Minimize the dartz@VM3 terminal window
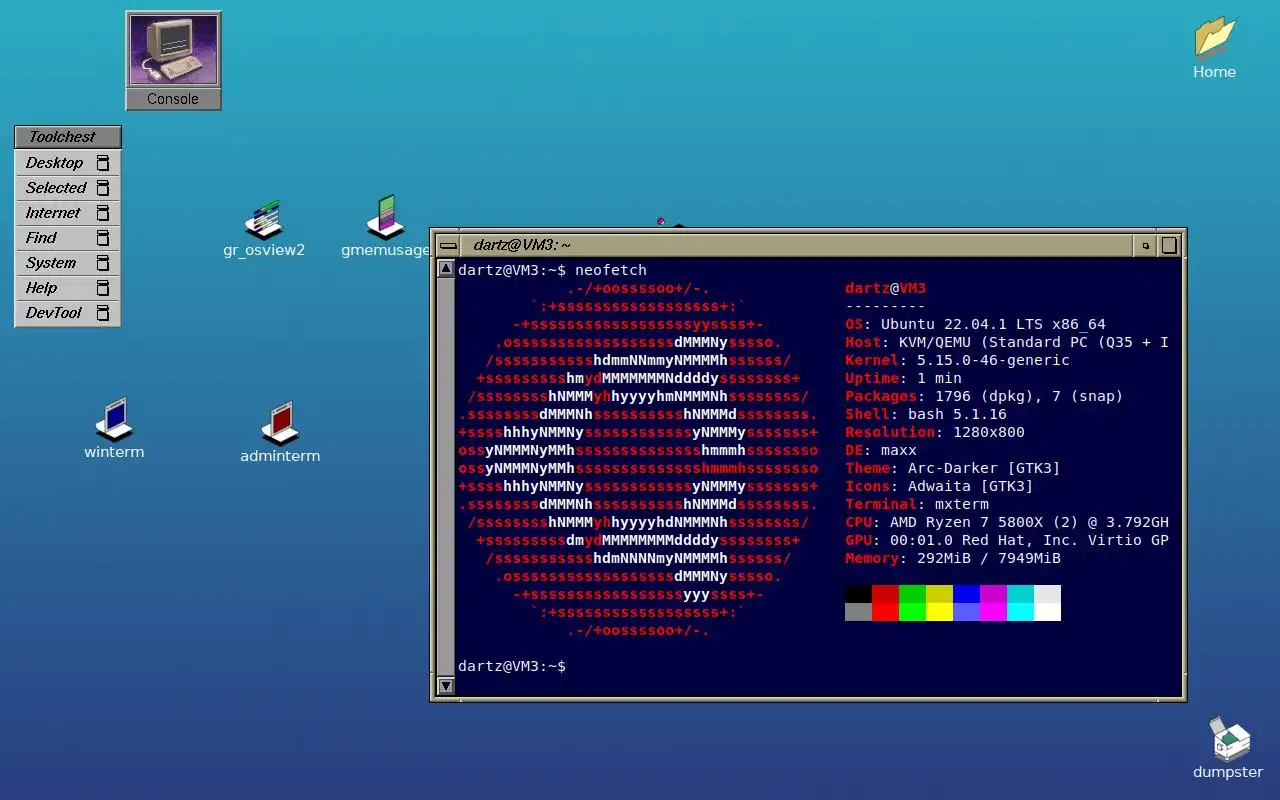Screen dimensions: 1280x800 (x=1147, y=245)
